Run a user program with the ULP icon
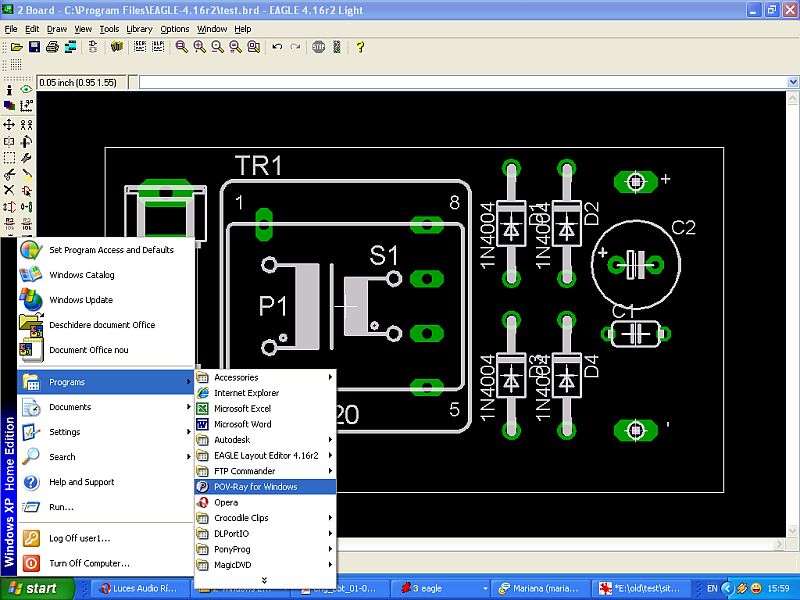The width and height of the screenshot is (800, 600). coord(158,47)
